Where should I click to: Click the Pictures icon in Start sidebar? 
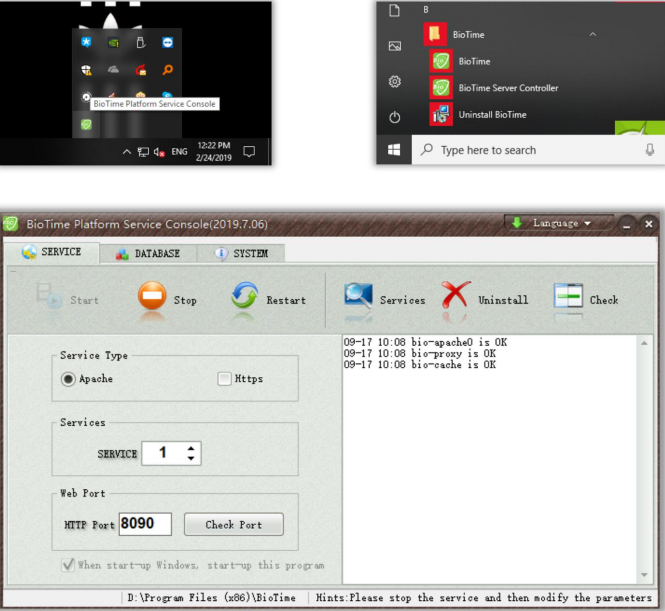[395, 46]
